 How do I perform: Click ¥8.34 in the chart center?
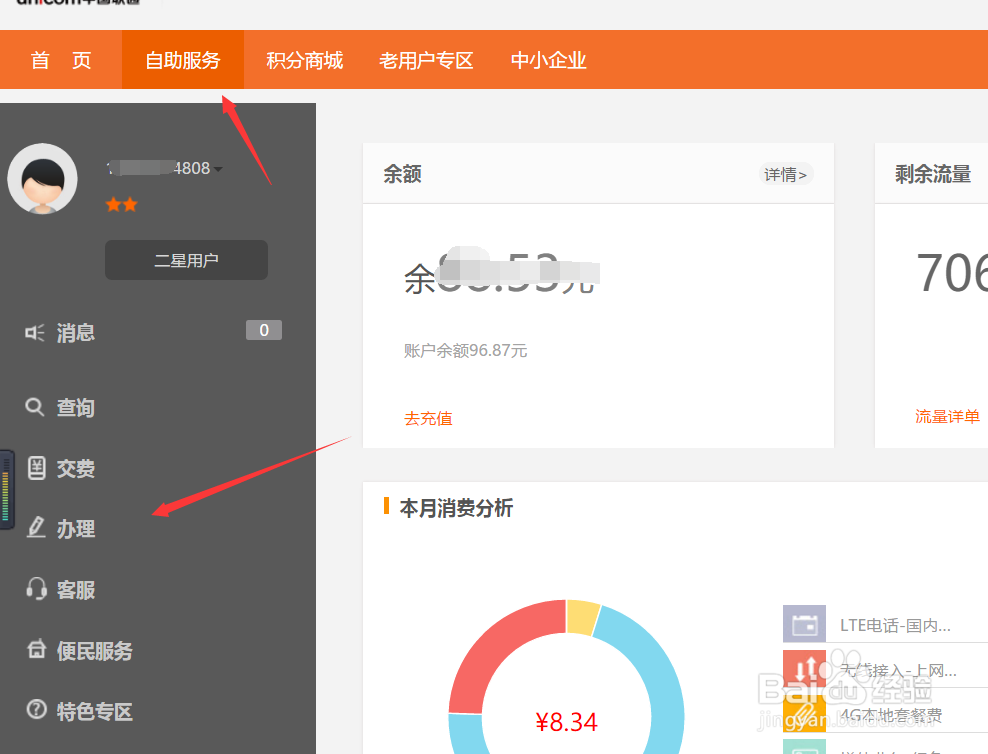click(566, 722)
